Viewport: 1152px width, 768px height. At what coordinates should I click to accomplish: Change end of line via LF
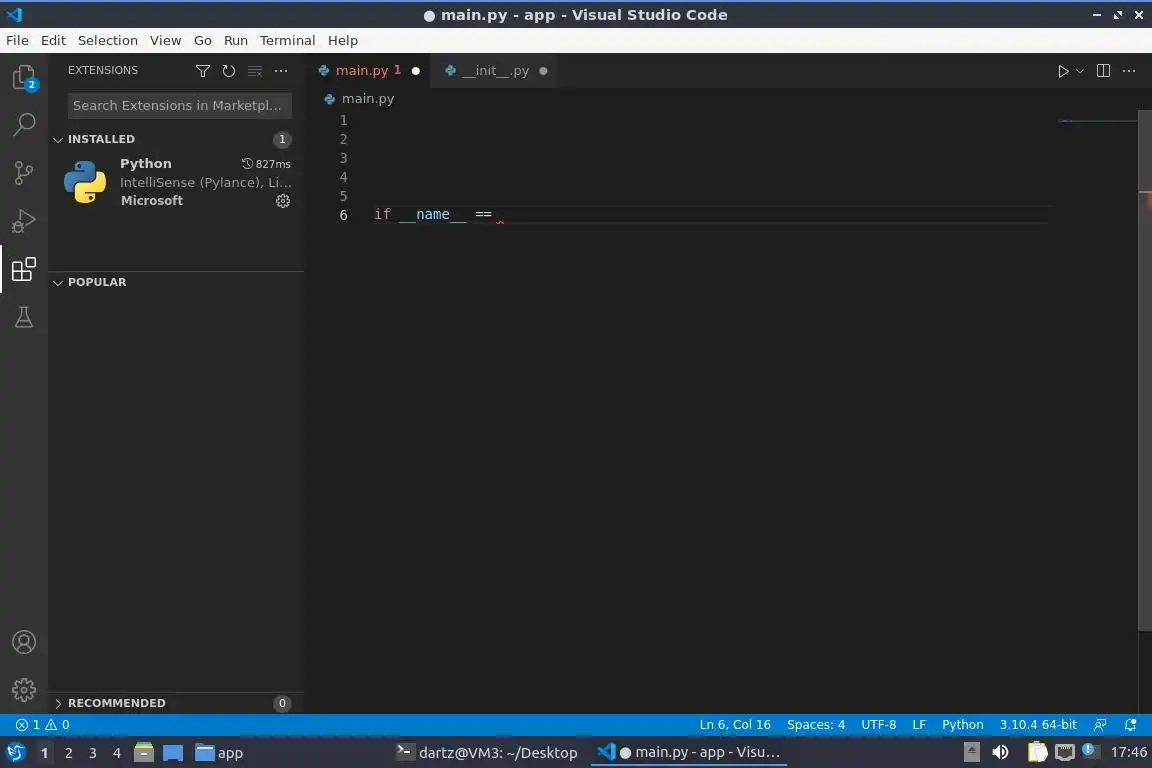click(x=918, y=725)
